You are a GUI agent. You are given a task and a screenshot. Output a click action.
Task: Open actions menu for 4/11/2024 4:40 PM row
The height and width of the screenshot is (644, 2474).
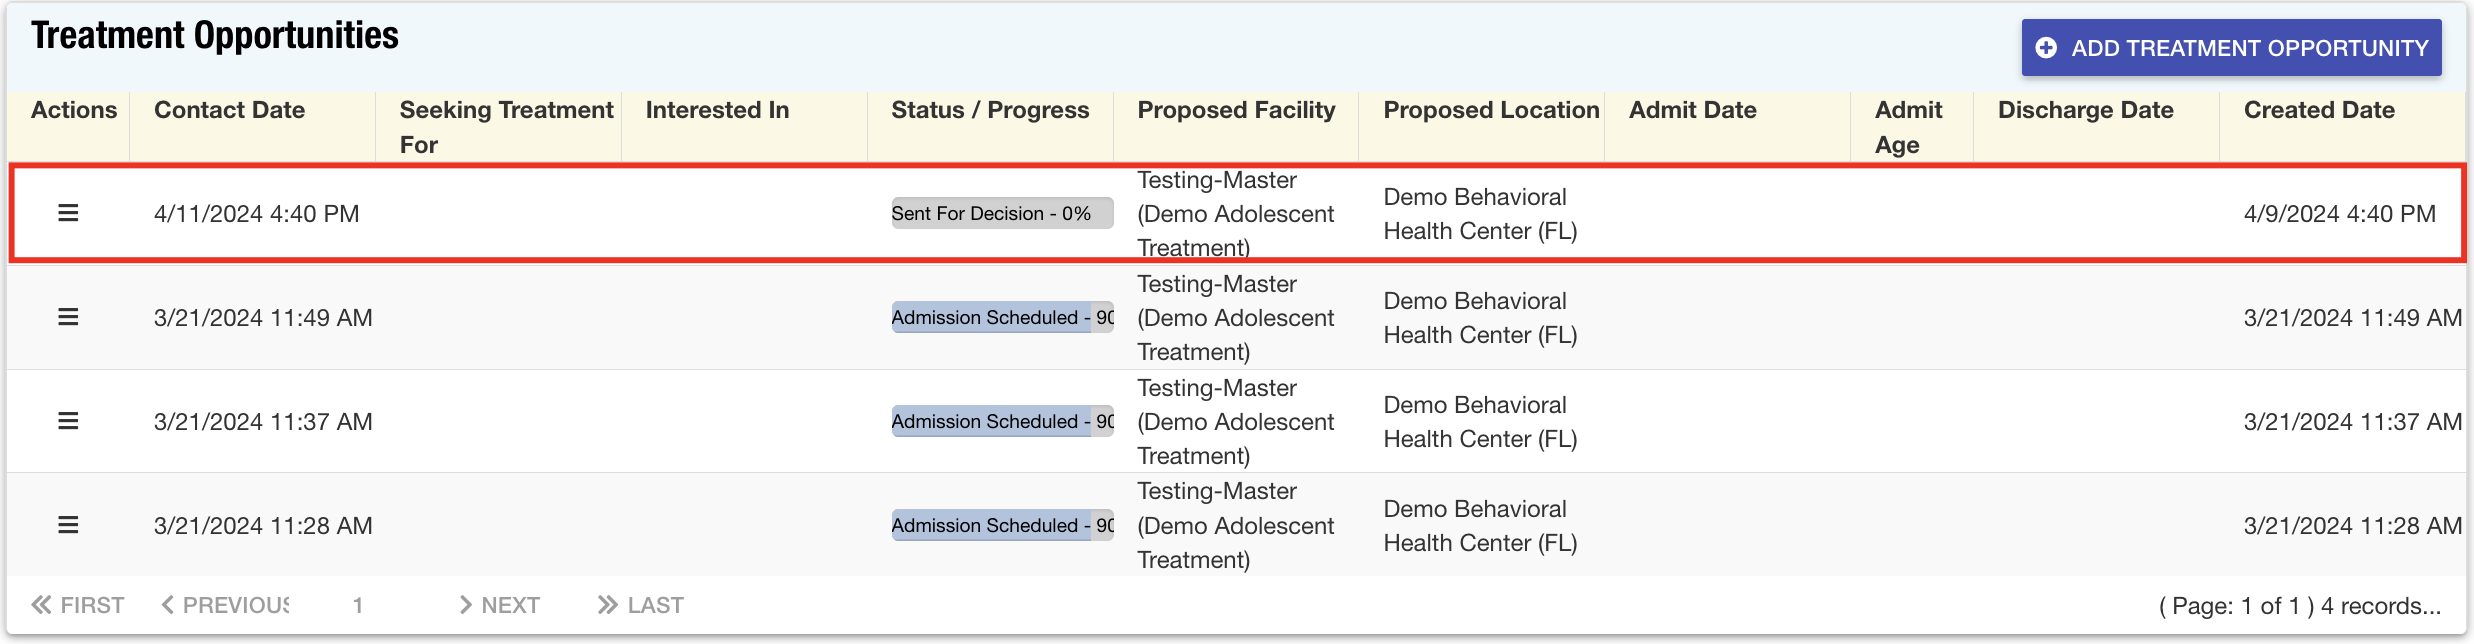click(x=68, y=213)
